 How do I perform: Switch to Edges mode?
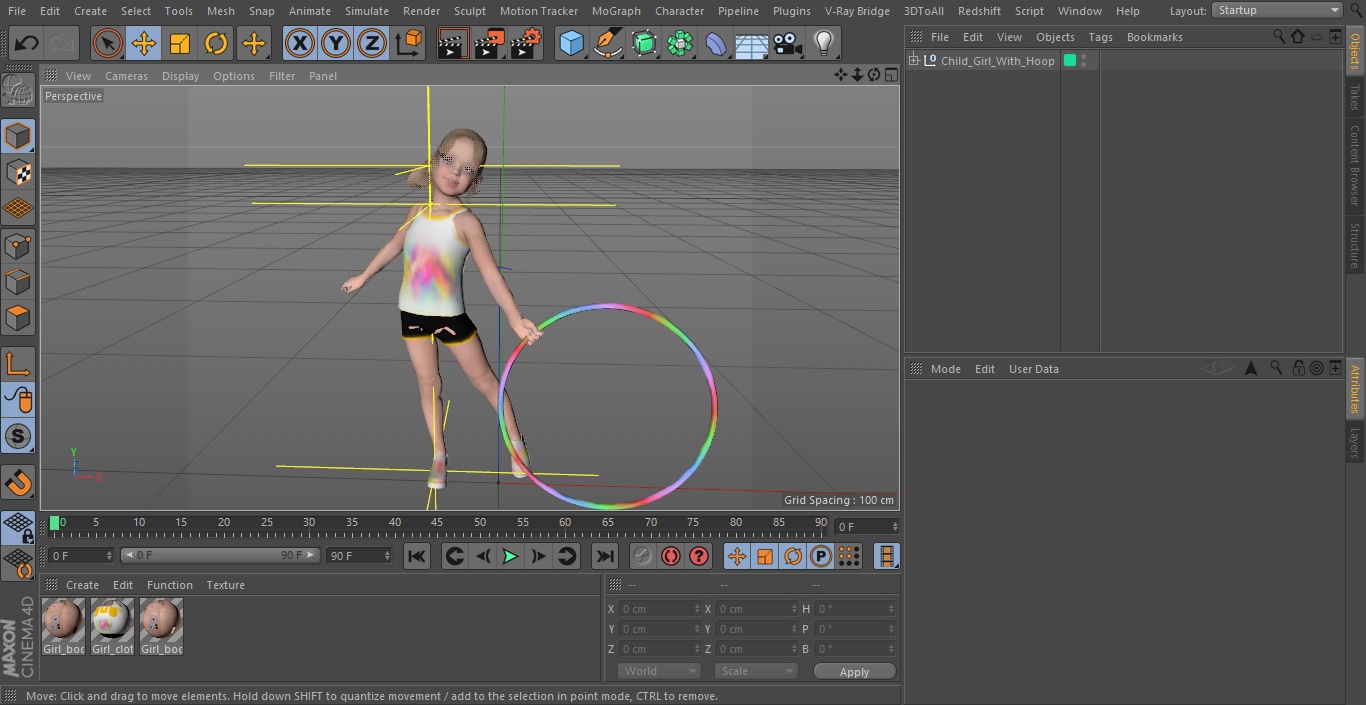18,282
